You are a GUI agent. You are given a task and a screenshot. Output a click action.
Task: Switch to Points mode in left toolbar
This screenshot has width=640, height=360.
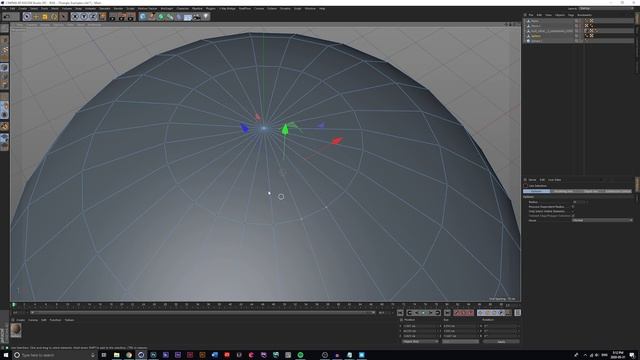[4, 67]
